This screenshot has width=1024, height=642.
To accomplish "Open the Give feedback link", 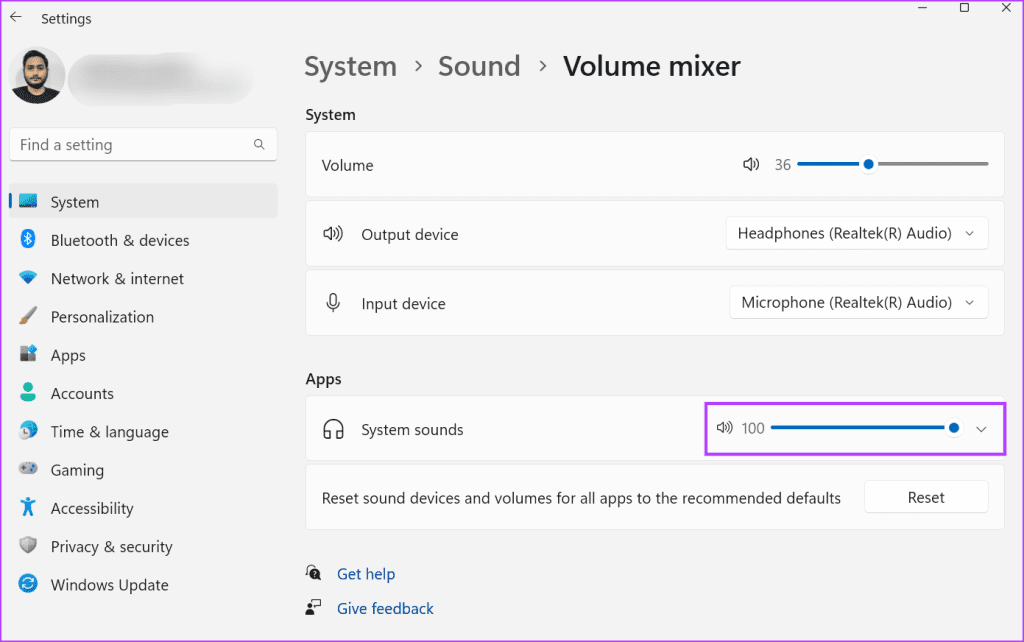I will tap(385, 608).
